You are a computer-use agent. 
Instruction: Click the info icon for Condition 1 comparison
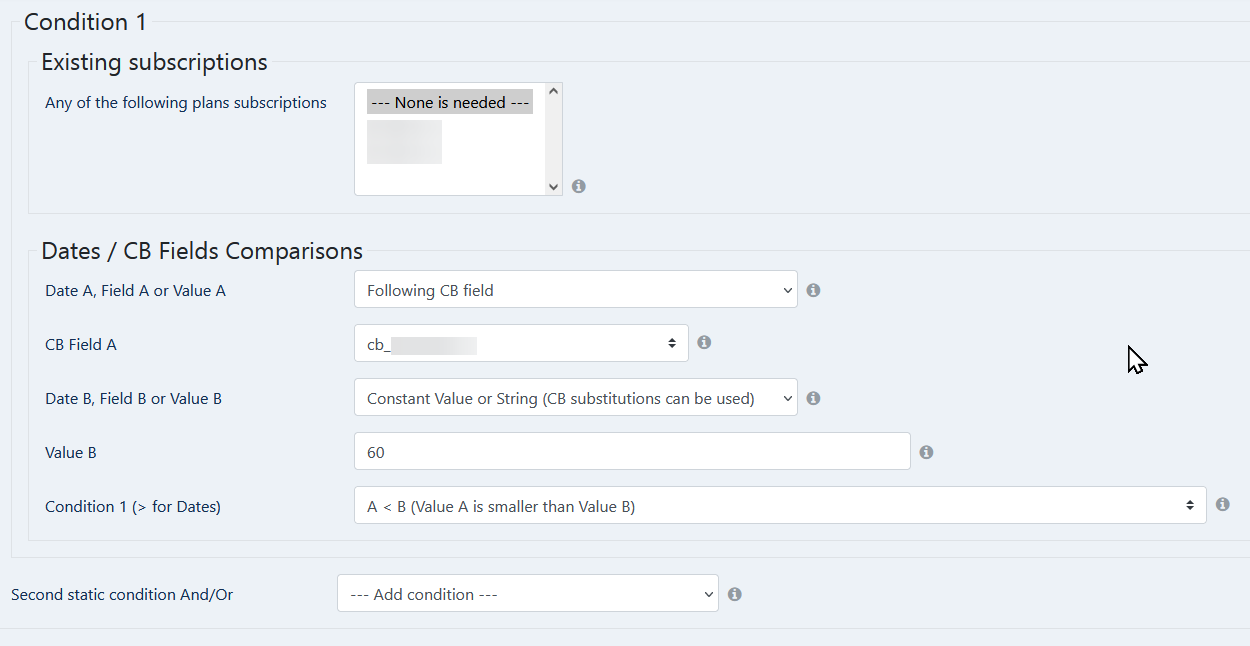(1222, 504)
